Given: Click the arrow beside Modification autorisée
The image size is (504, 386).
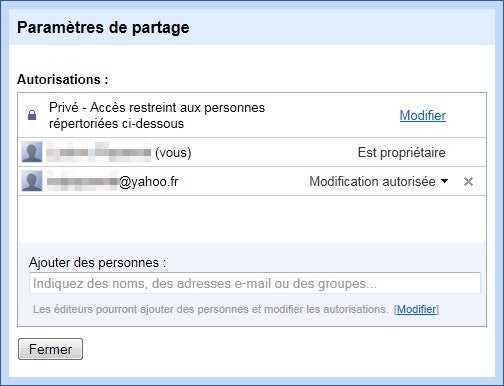Looking at the screenshot, I should pos(444,181).
